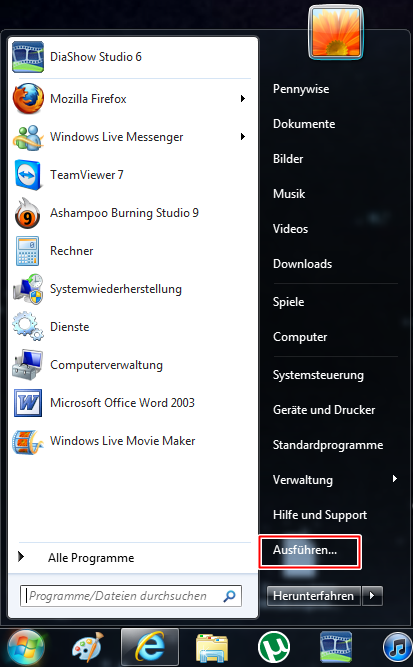Open Systemsteuerung from the right pane
The width and height of the screenshot is (413, 667).
[318, 375]
